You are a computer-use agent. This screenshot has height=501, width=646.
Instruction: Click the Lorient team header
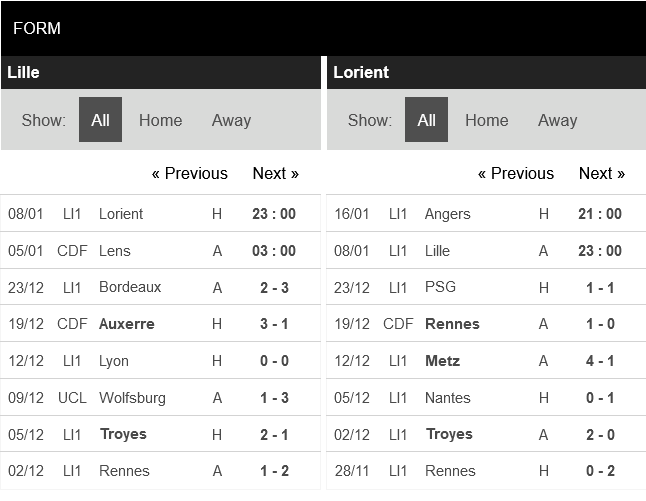361,72
